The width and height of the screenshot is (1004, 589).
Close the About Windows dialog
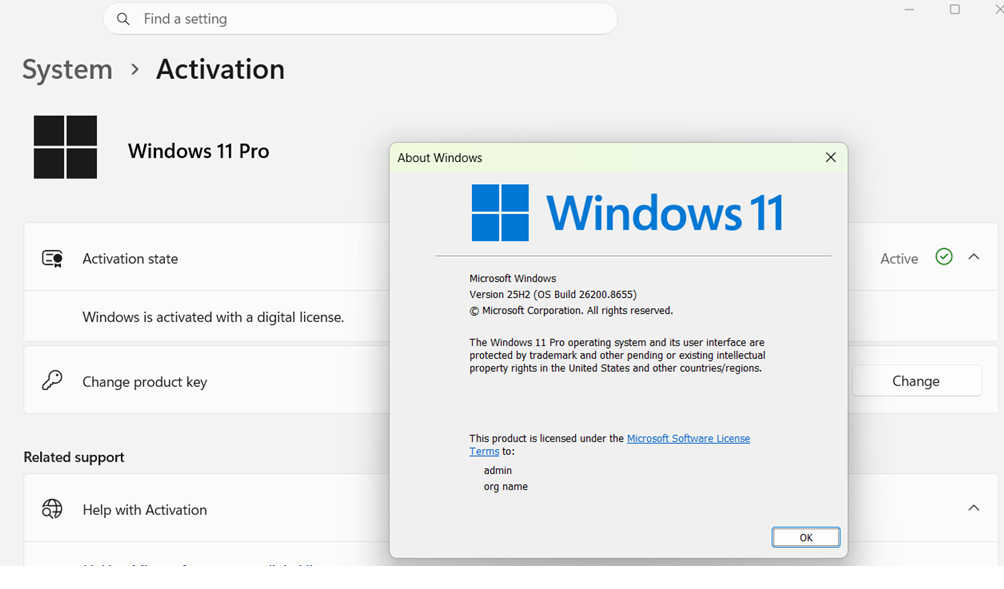pos(830,157)
